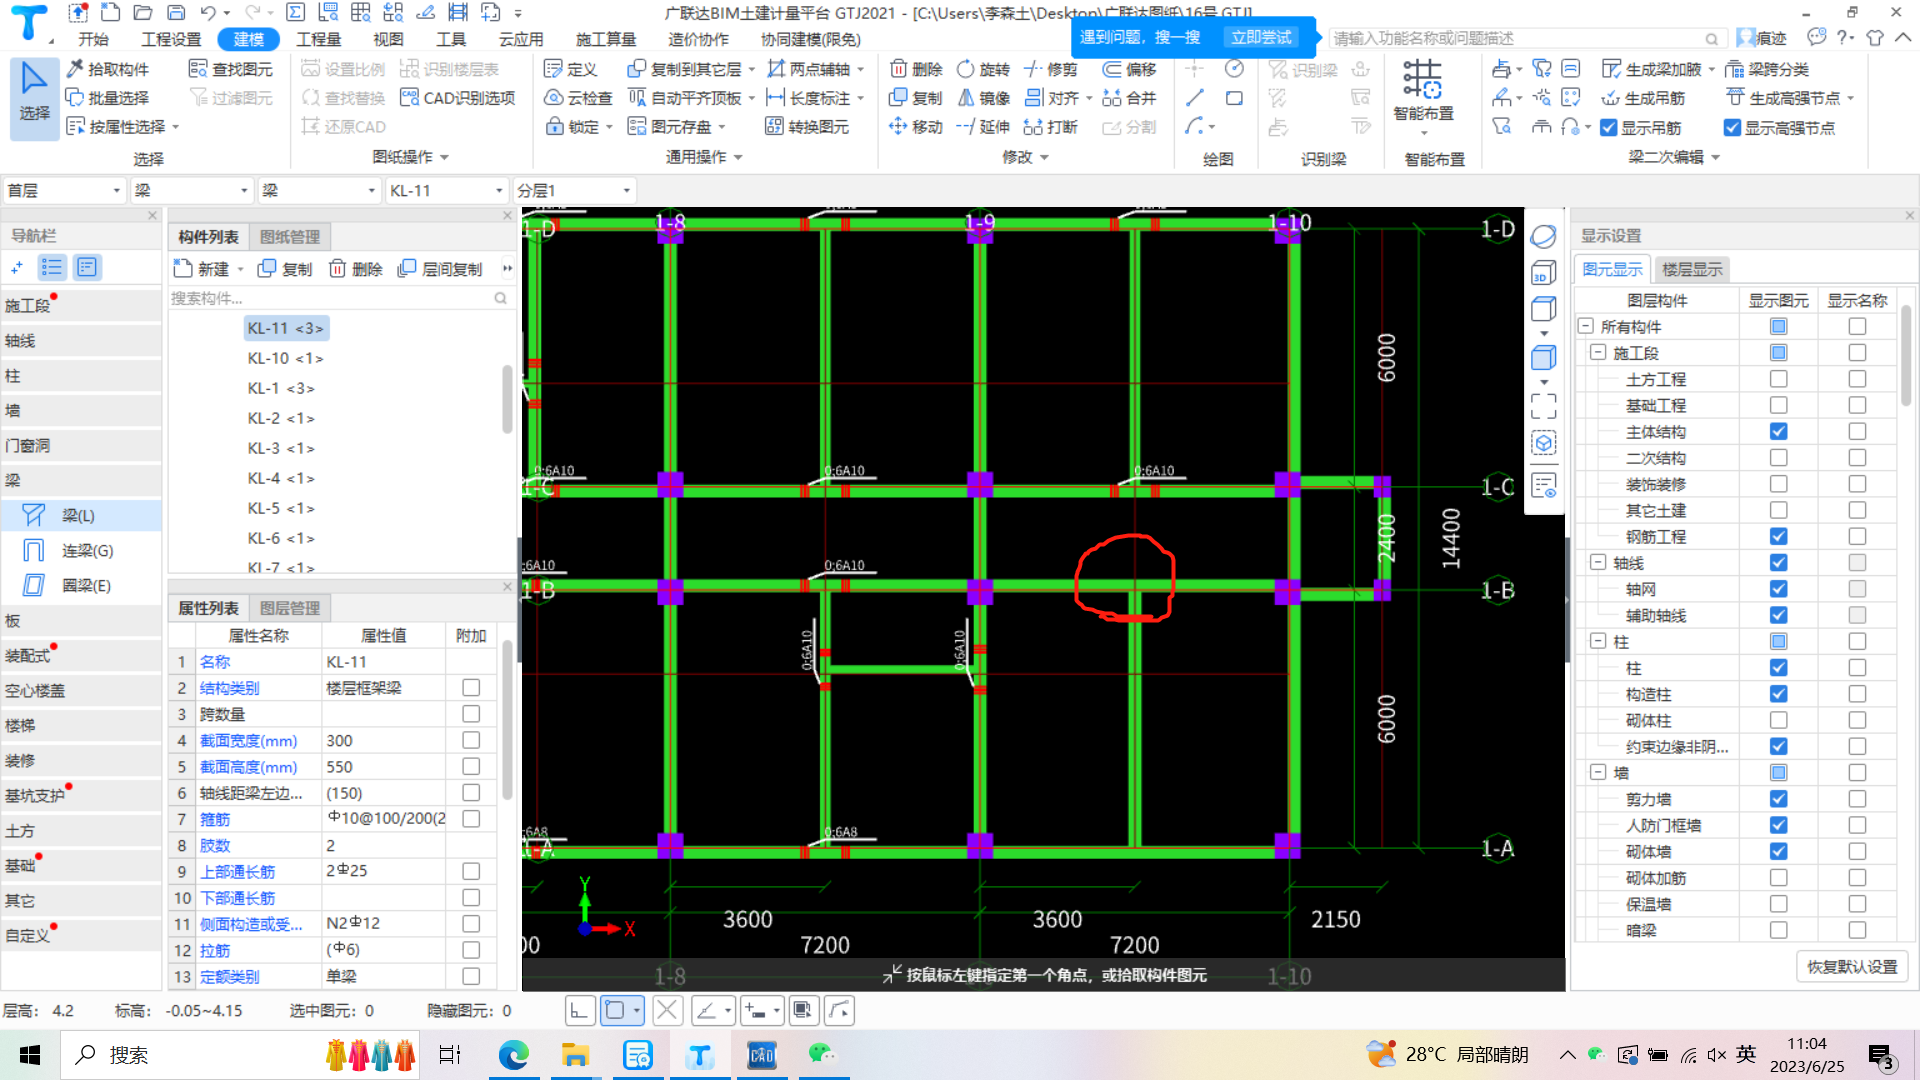Select 连梁(G) in navigation bar

point(80,550)
